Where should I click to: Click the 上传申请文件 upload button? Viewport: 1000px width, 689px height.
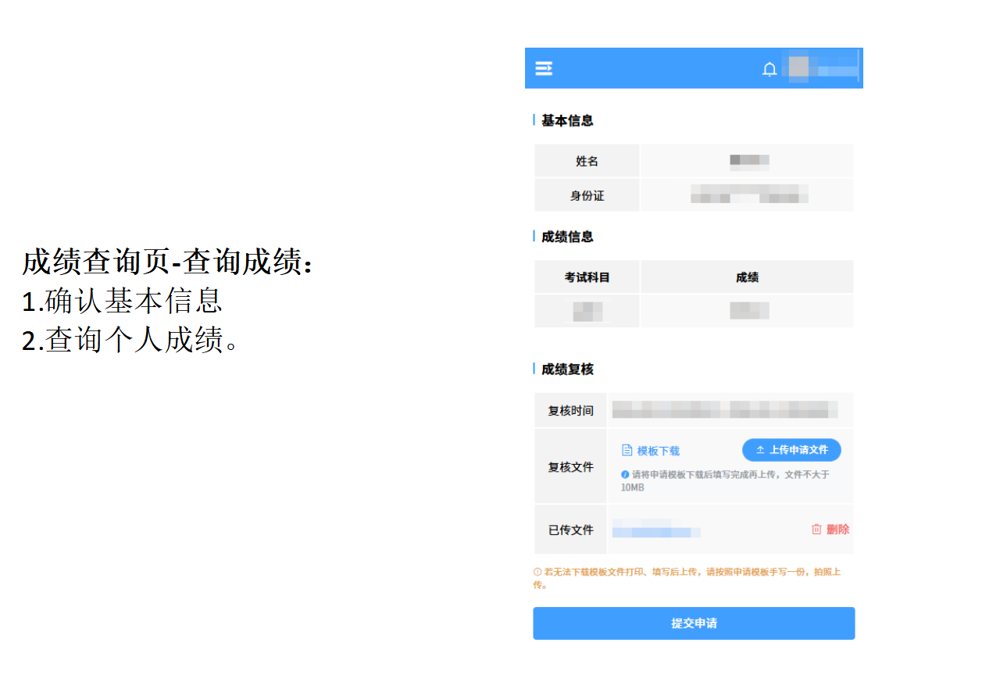coord(791,450)
